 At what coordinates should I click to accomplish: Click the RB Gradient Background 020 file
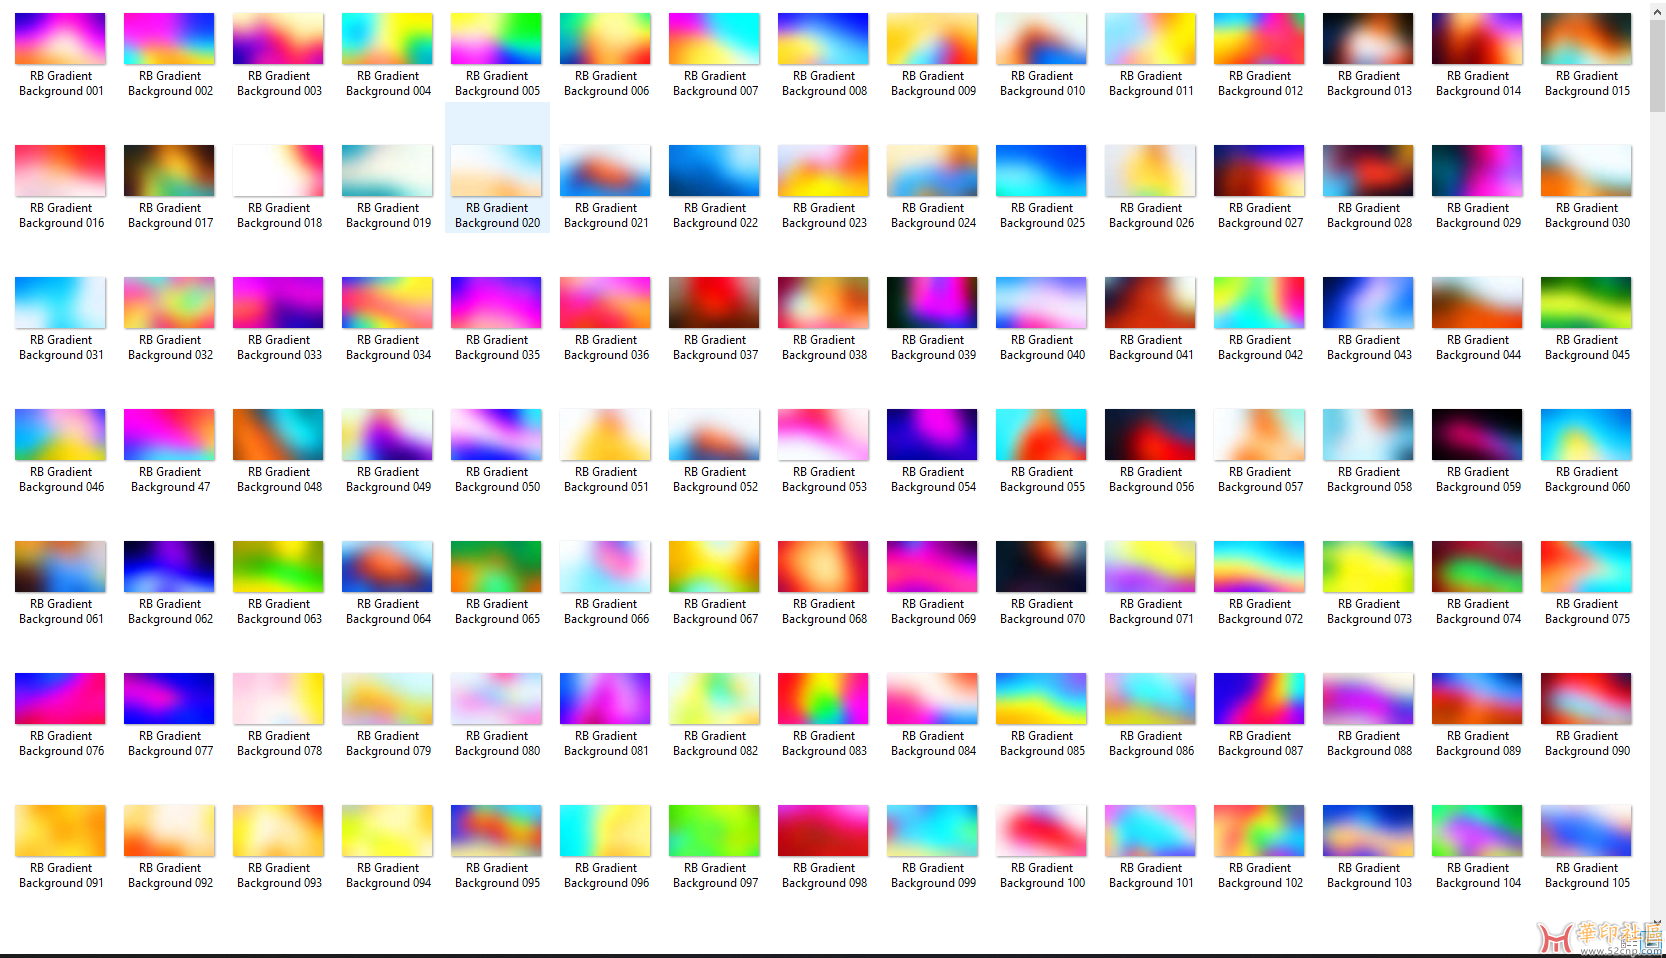click(496, 171)
